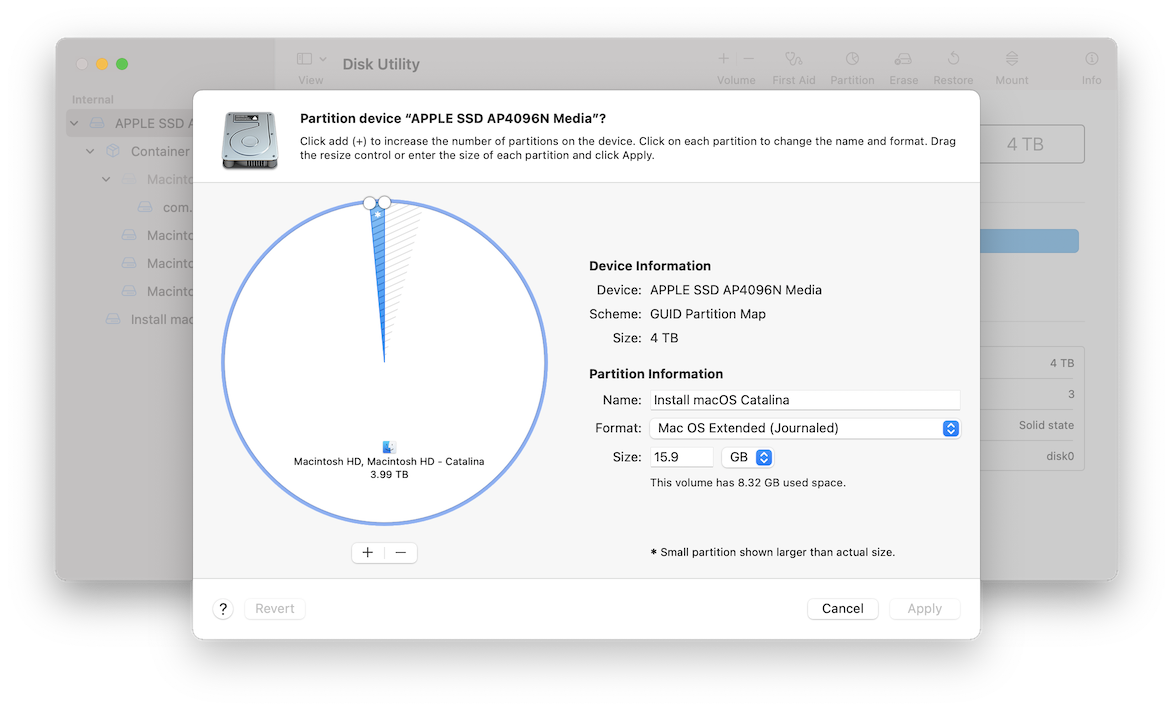Collapse the Container disclosure chevron in sidebar
The height and width of the screenshot is (713, 1173).
[90, 151]
